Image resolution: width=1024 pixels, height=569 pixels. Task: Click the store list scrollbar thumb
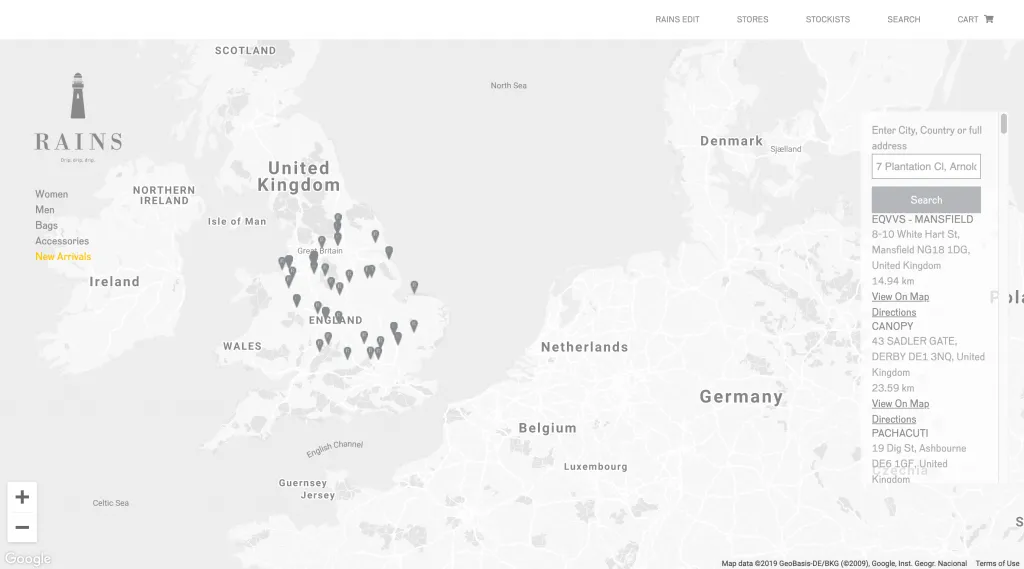1004,123
